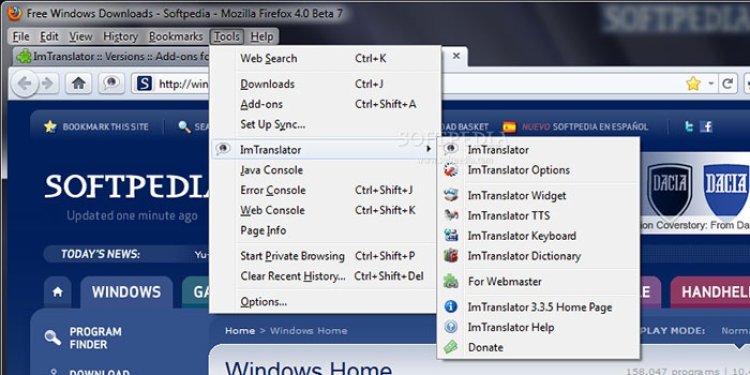Click ImTranslator Widget icon
The image size is (750, 375).
click(x=451, y=195)
